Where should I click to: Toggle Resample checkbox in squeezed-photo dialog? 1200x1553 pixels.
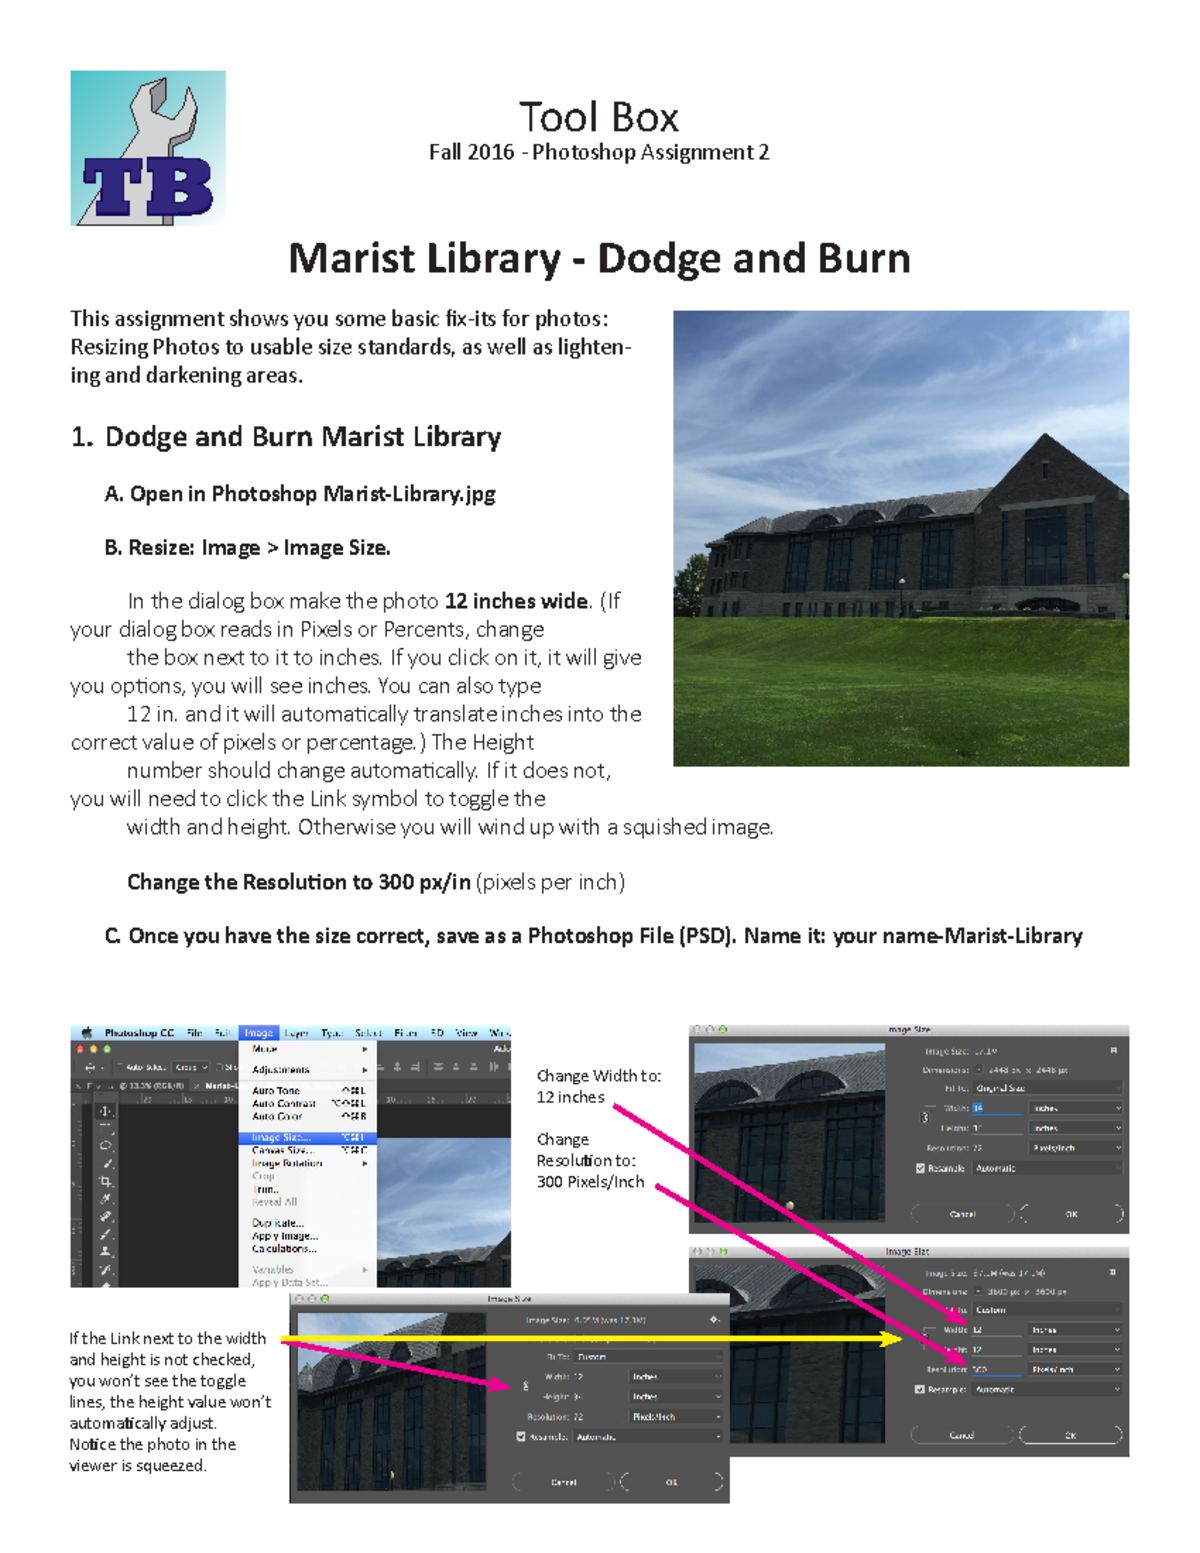(x=521, y=1437)
